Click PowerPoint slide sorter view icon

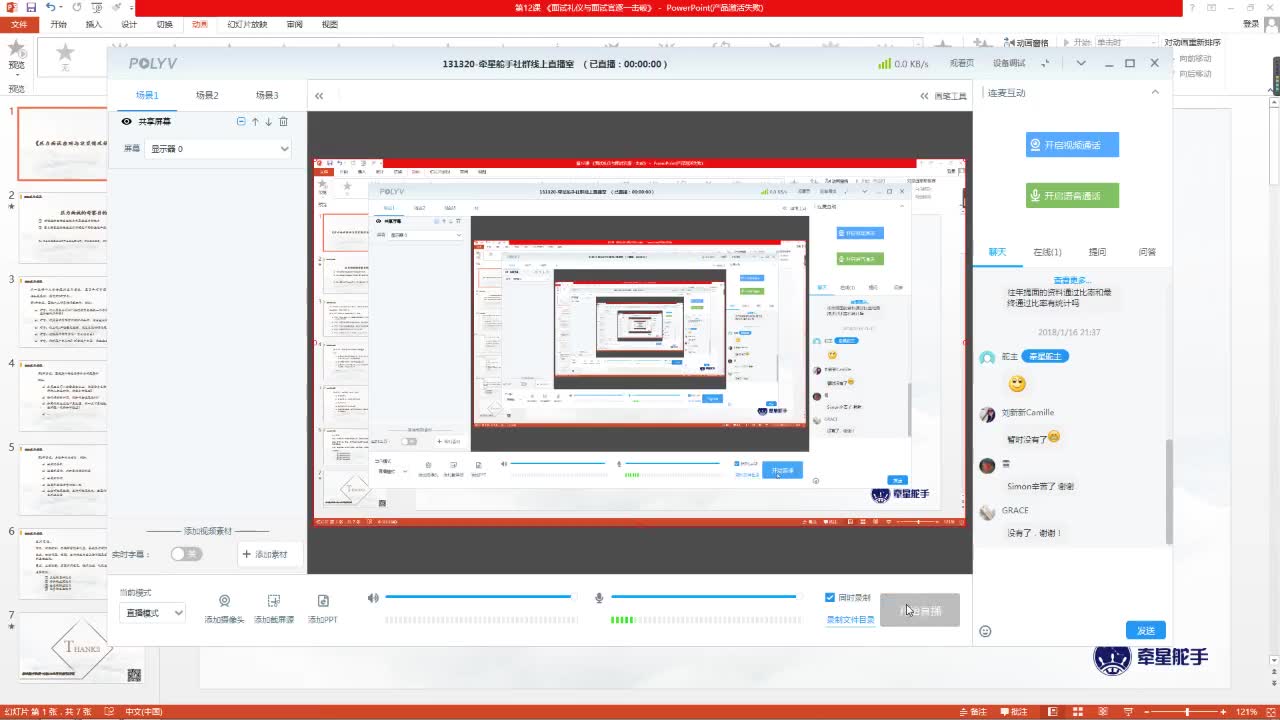pos(1078,712)
